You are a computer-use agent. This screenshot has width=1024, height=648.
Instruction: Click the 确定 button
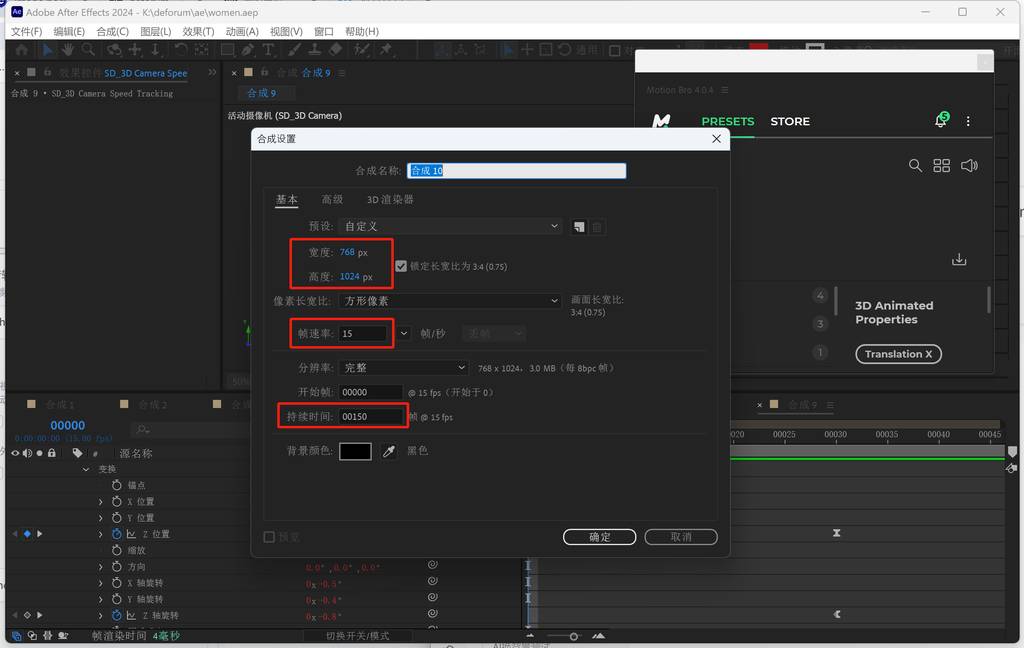pyautogui.click(x=600, y=537)
